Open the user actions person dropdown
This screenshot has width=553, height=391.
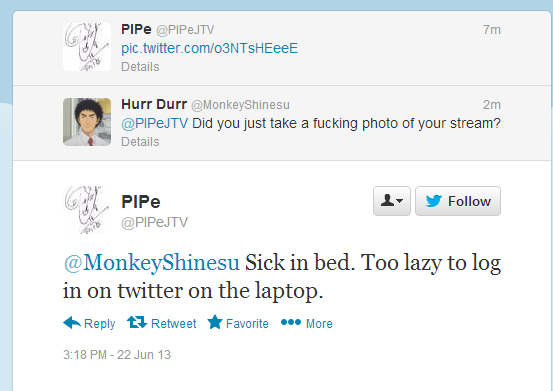[x=392, y=201]
